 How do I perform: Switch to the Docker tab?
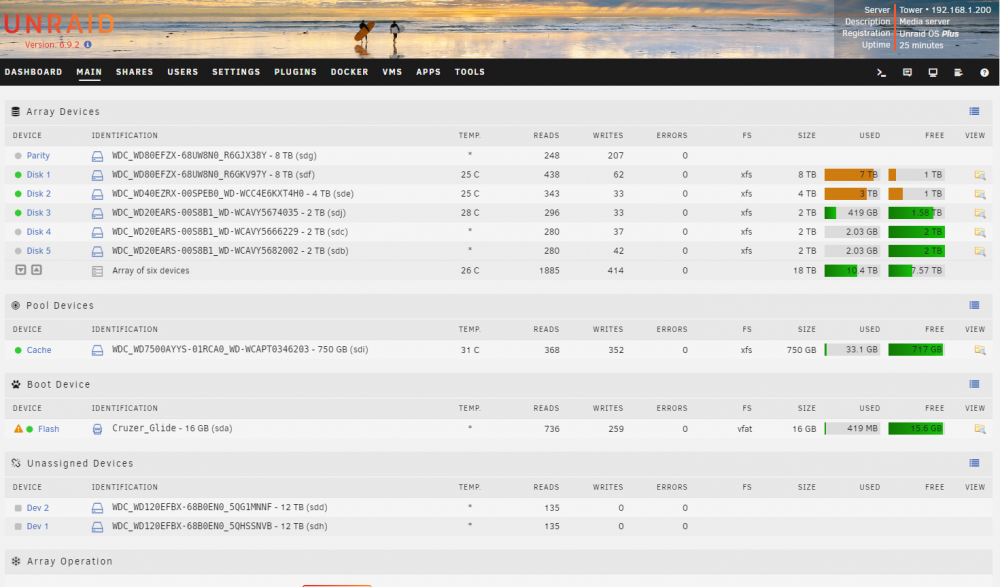coord(349,72)
